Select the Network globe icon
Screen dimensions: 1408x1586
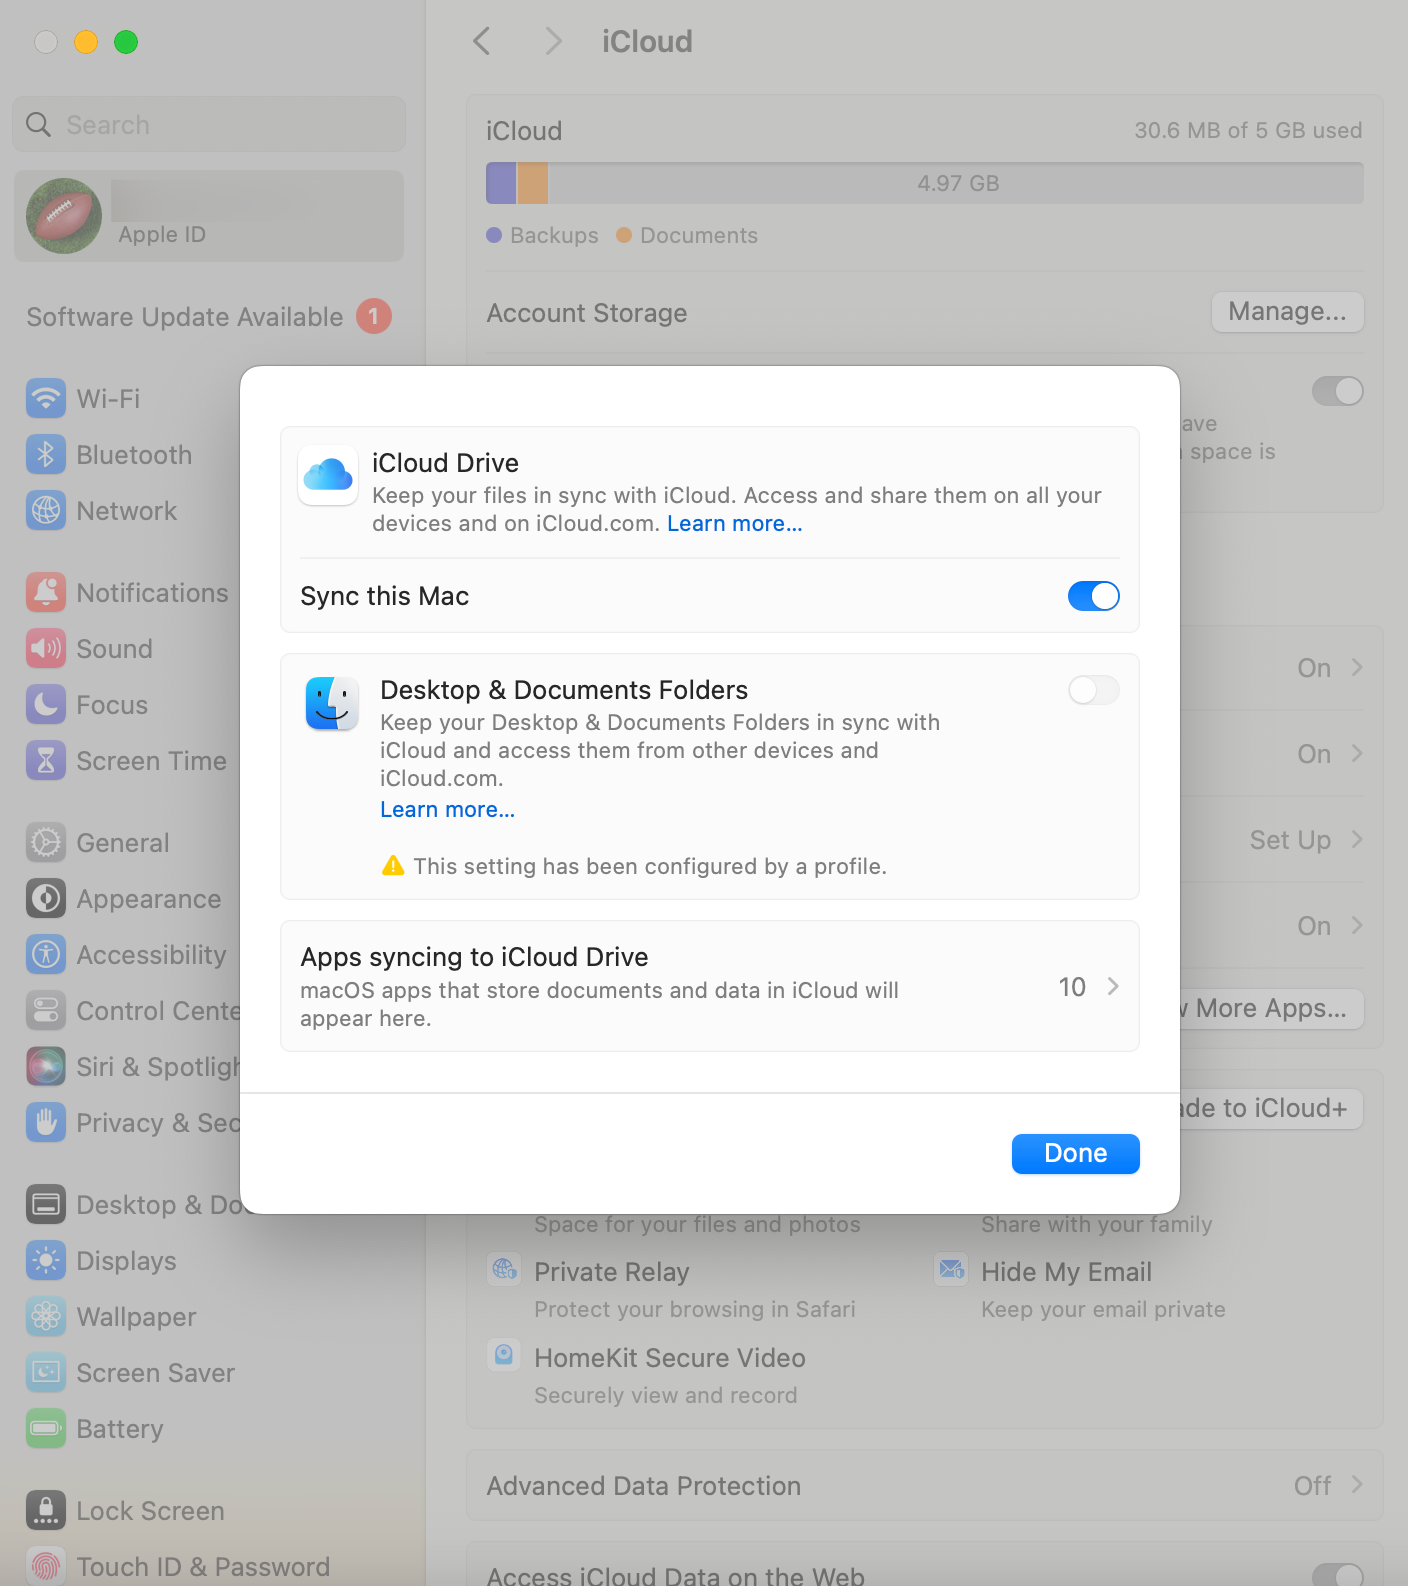coord(46,510)
